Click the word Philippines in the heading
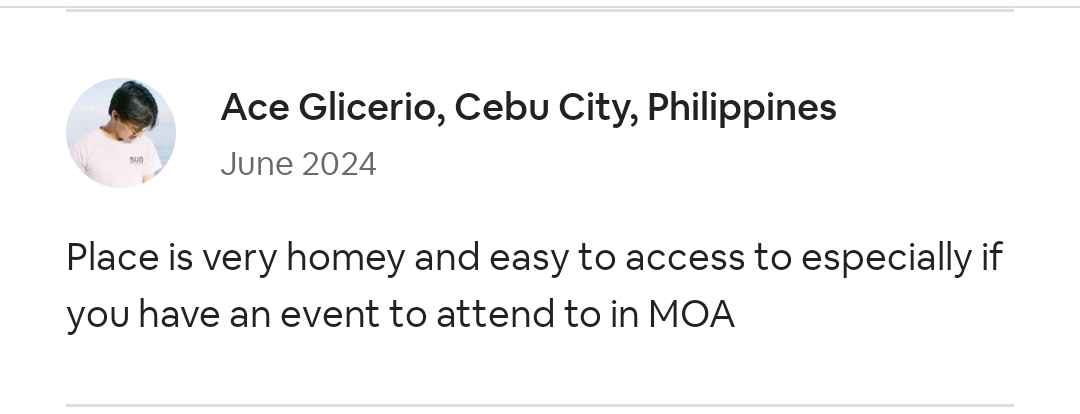Image resolution: width=1080 pixels, height=414 pixels. 742,107
